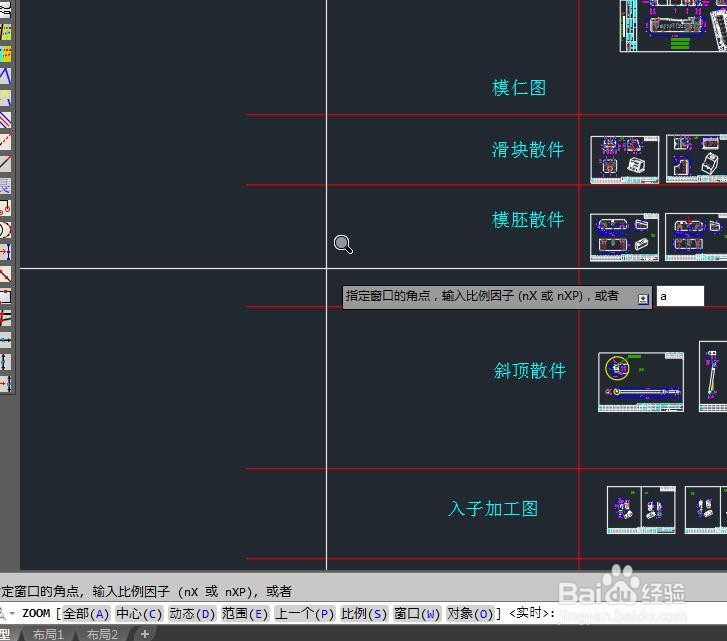Image resolution: width=727 pixels, height=641 pixels.
Task: Select the red arrow with vertical arrows tool
Action: coord(5,384)
